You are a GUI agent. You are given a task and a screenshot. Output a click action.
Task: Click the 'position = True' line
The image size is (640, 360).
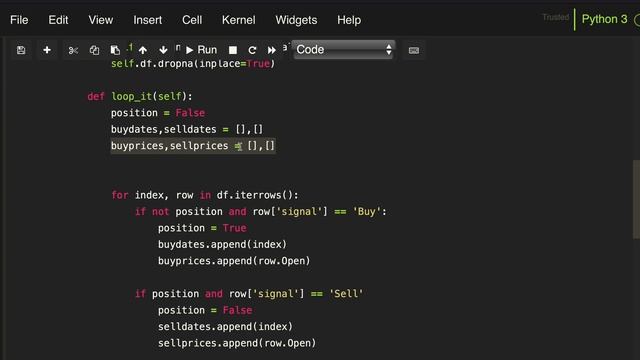(x=202, y=228)
